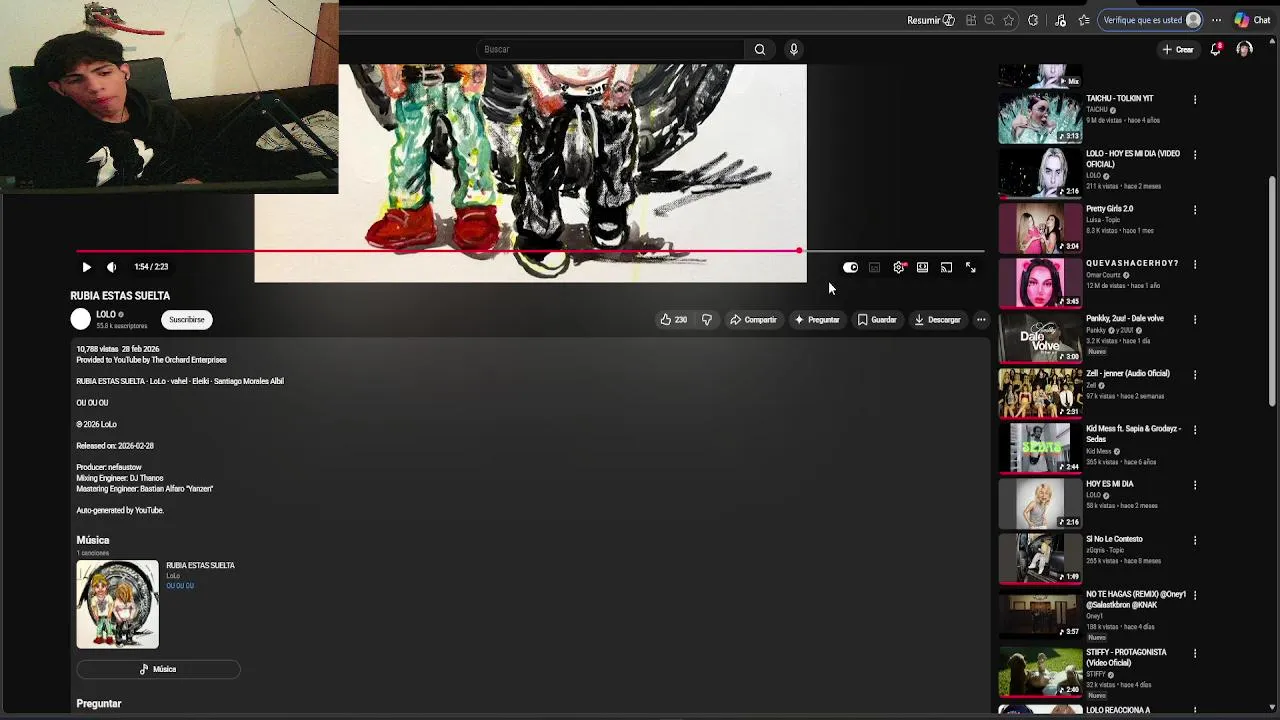Screen dimensions: 1280x720
Task: Open options for HOY ES MI DIA (VIDEO OFICIAL)
Action: (1195, 155)
